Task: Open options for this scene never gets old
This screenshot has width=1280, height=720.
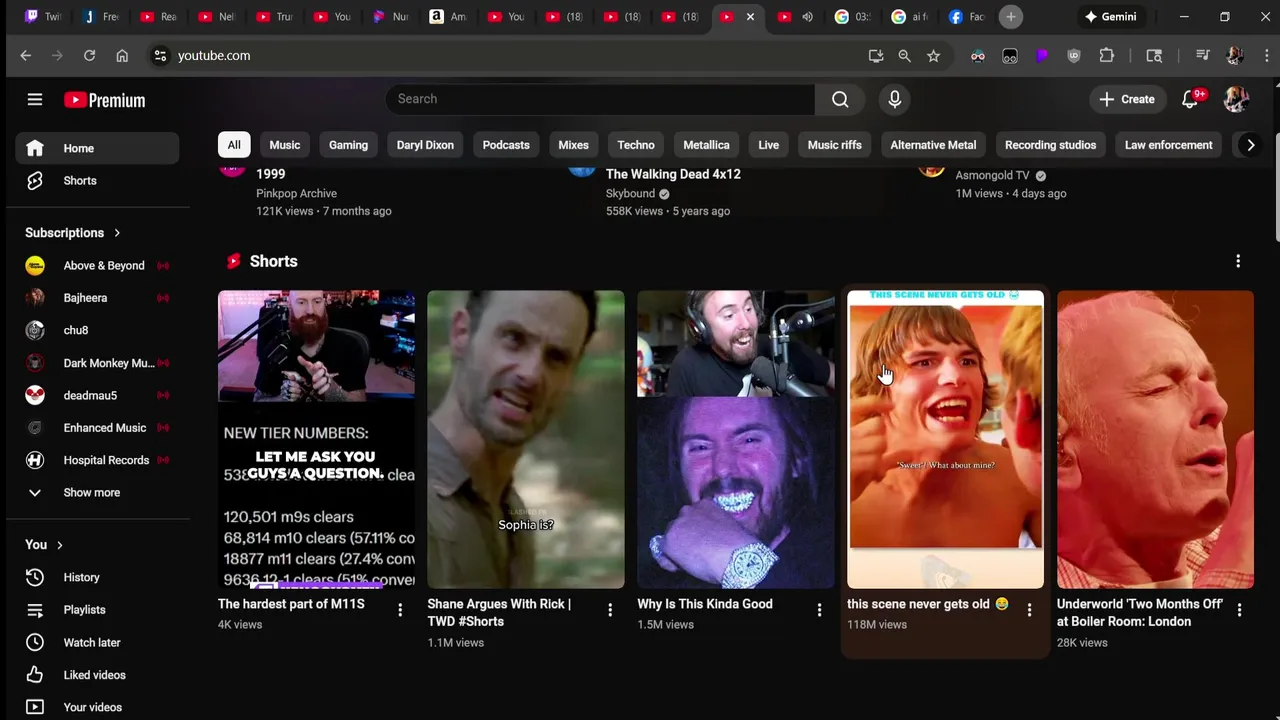Action: click(1029, 610)
